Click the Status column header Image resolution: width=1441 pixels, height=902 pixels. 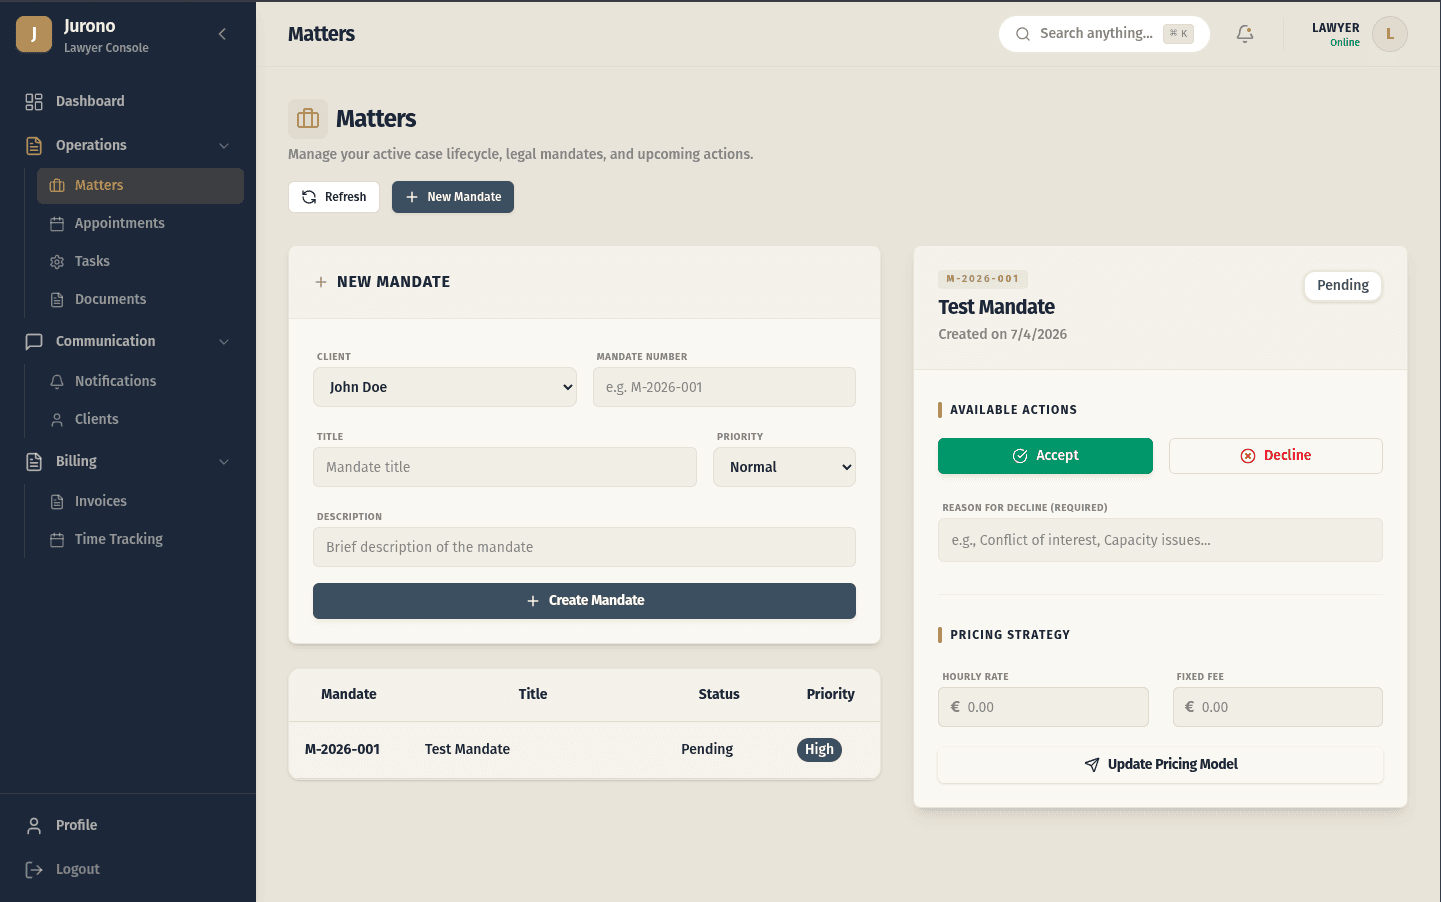pyautogui.click(x=719, y=694)
